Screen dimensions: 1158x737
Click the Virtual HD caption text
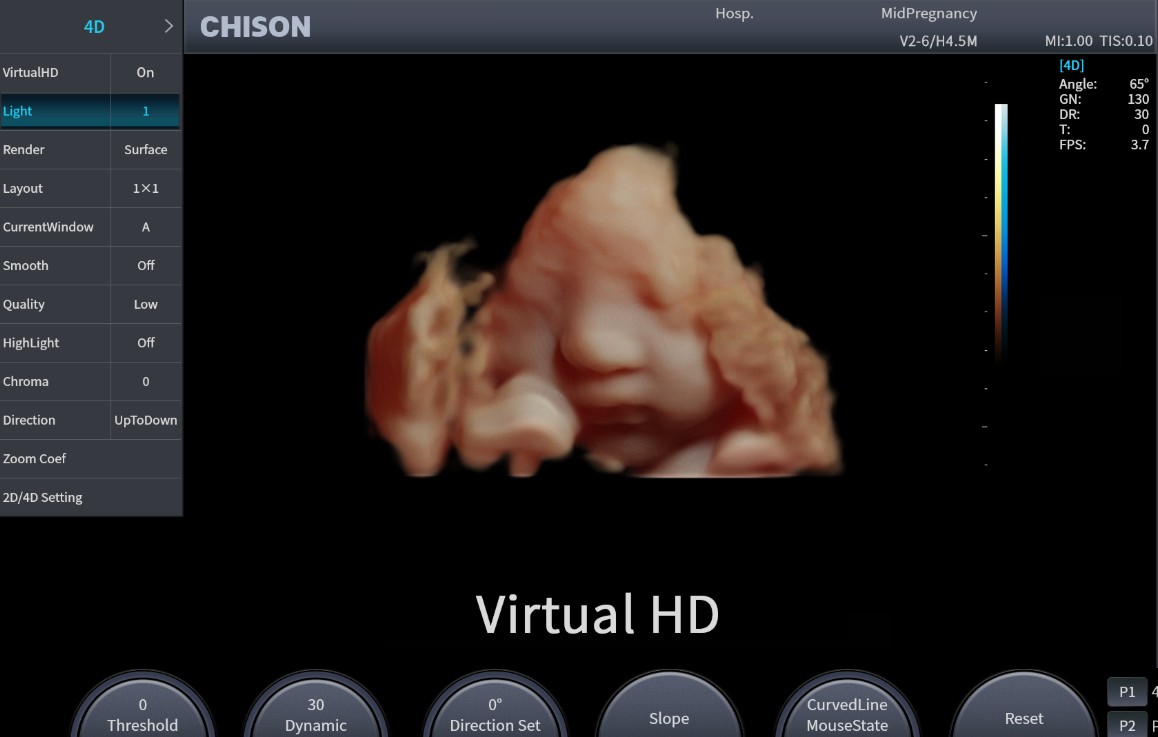tap(597, 614)
